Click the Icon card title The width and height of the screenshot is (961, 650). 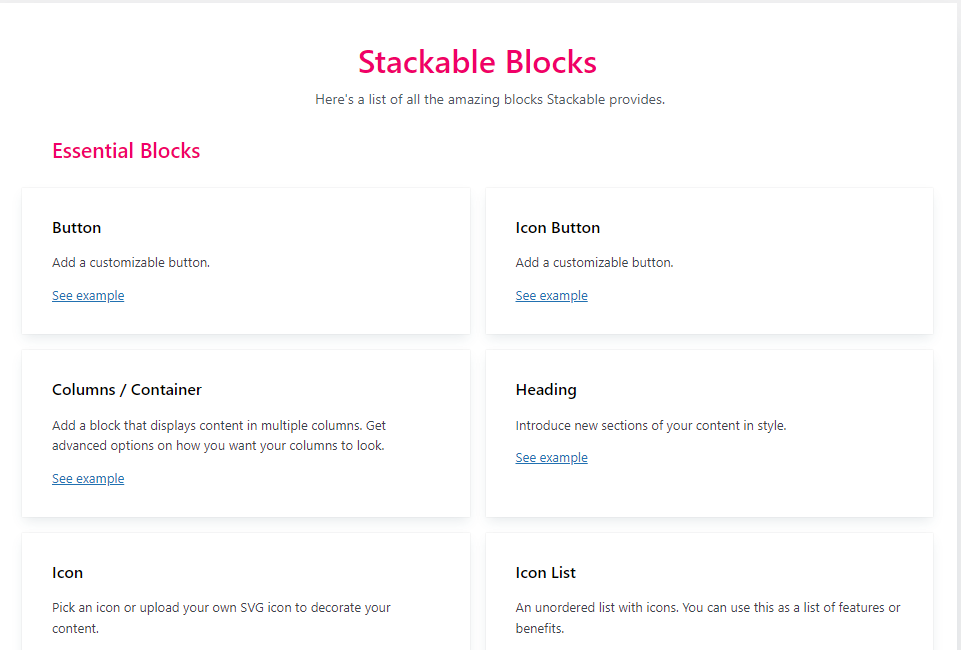pos(68,573)
